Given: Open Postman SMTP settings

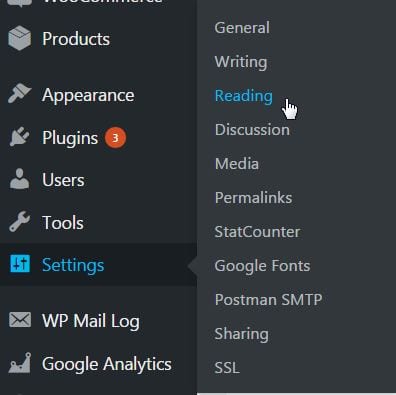Looking at the screenshot, I should pyautogui.click(x=268, y=300).
